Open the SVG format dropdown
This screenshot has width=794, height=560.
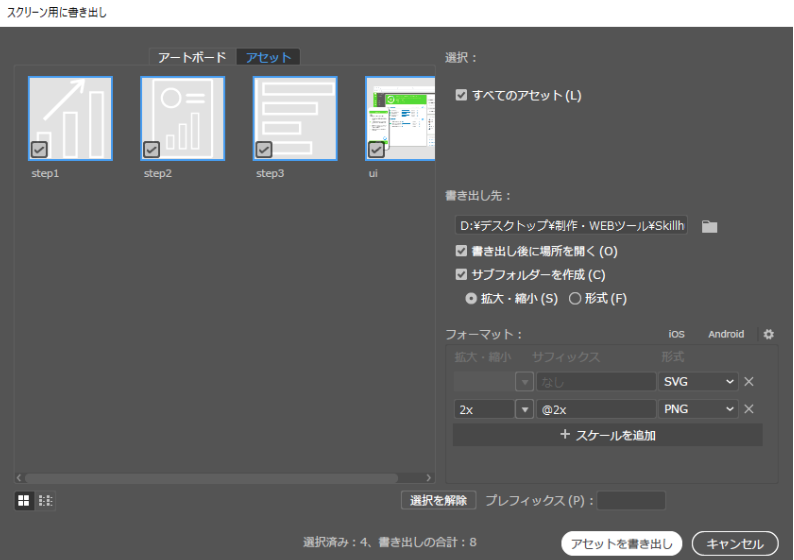click(698, 382)
